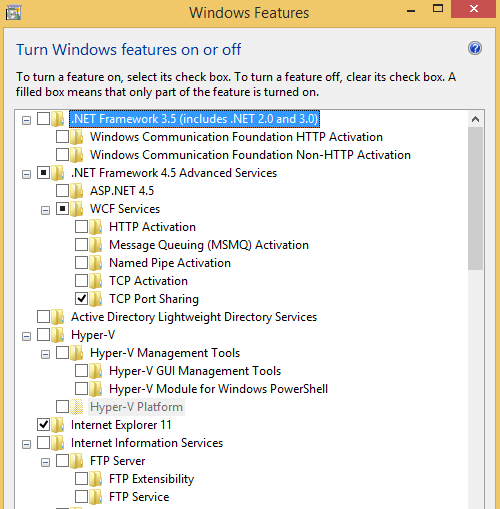The height and width of the screenshot is (509, 500).
Task: Click folder icon beside HTTP Activation
Action: 96,227
